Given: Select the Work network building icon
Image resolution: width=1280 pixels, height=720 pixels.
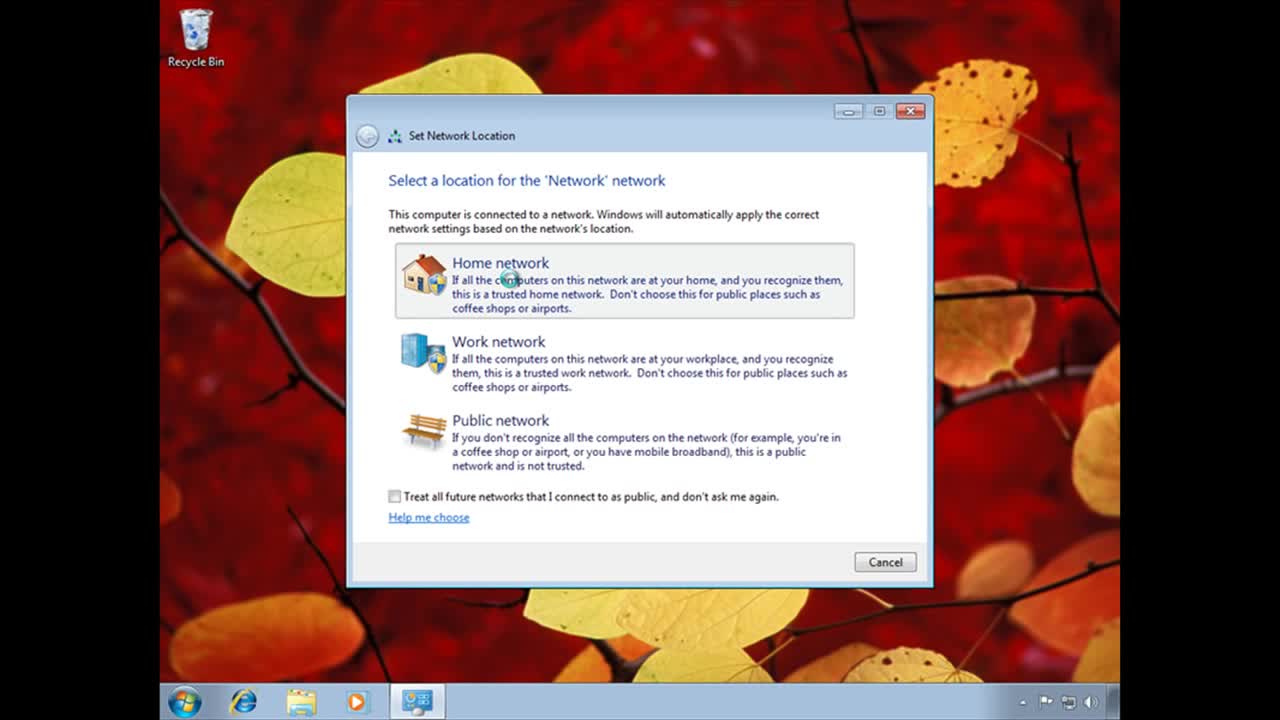Looking at the screenshot, I should 424,353.
